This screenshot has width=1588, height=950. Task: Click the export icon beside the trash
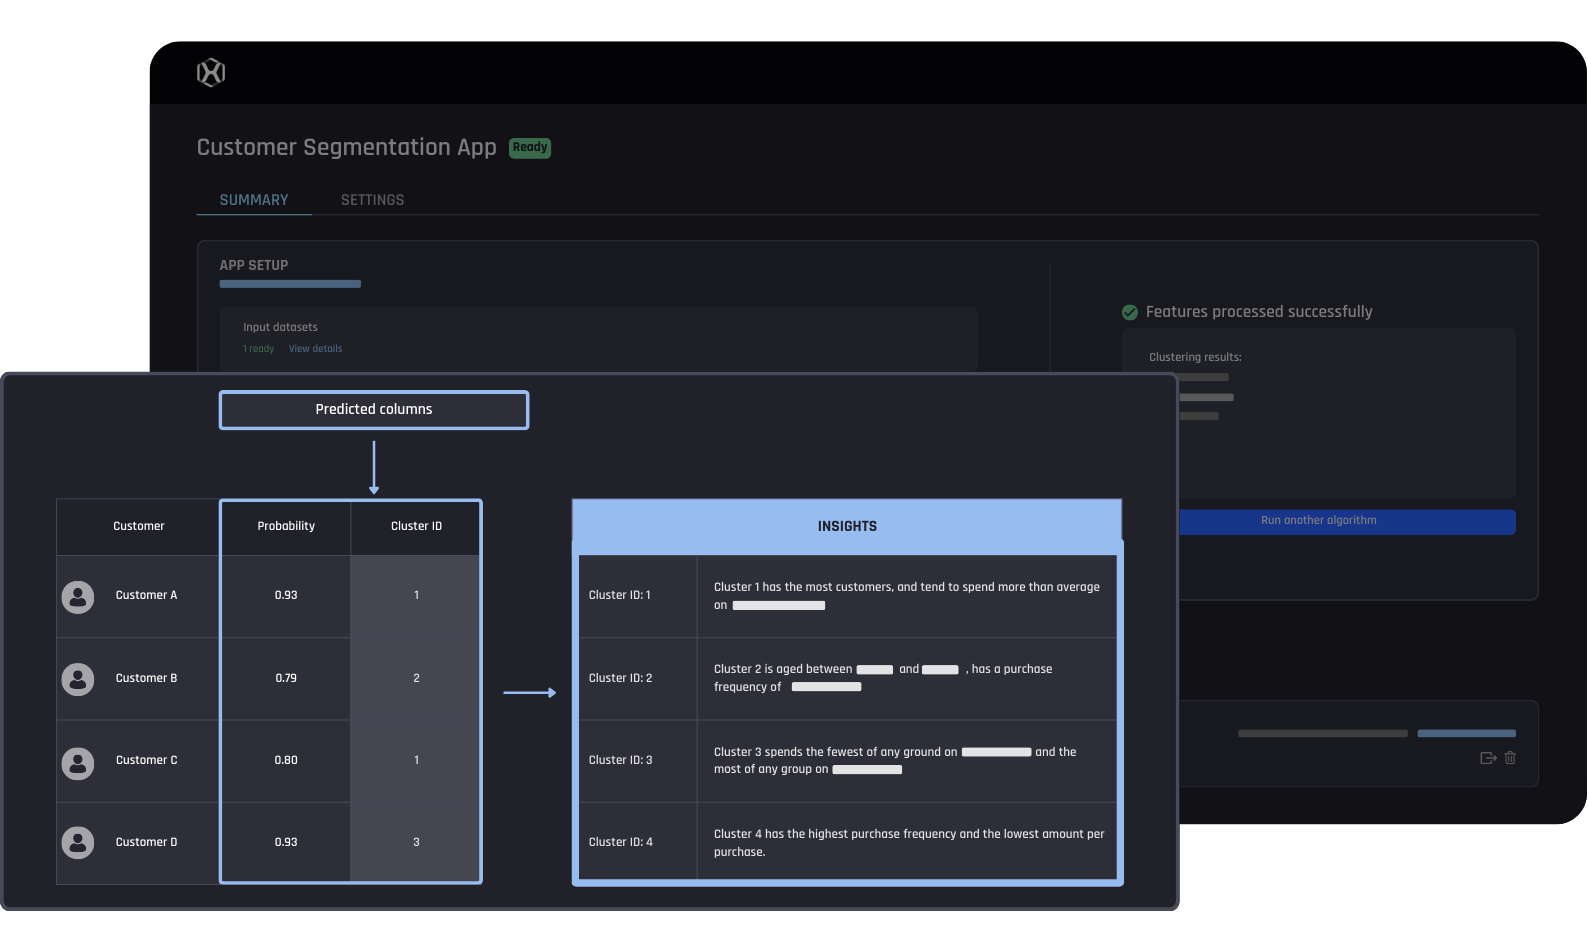[1488, 758]
